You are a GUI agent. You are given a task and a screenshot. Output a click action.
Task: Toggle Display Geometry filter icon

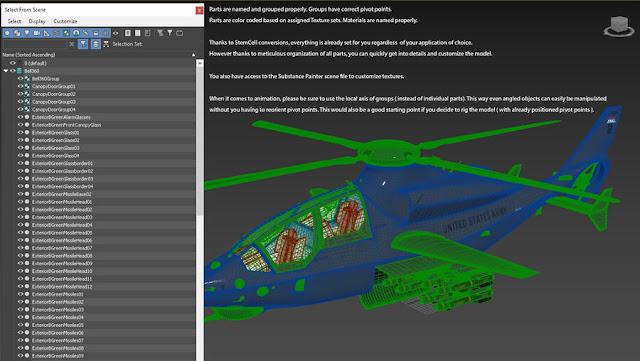[x=7, y=33]
